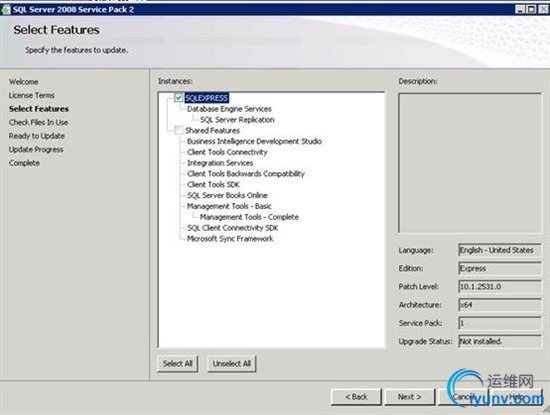Select SQL Server Replication item
Image resolution: width=550 pixels, height=415 pixels.
click(237, 120)
